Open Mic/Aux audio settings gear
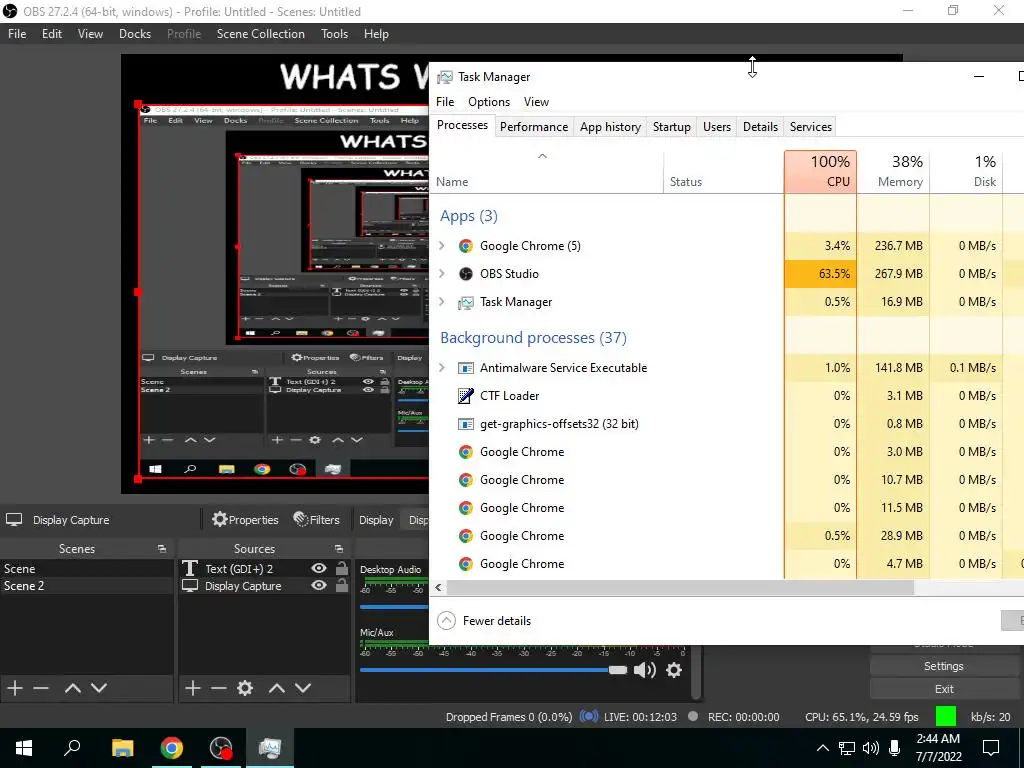This screenshot has width=1024, height=768. (x=674, y=670)
